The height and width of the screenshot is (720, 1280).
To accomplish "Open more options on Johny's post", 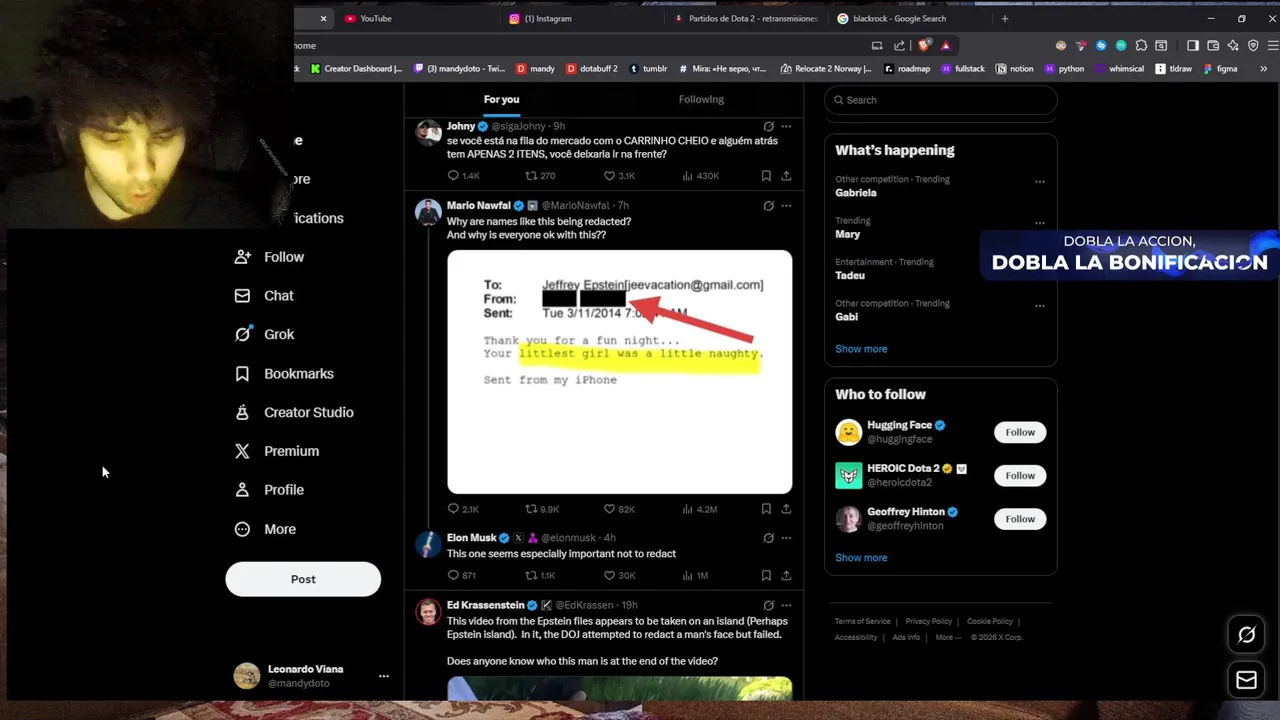I will click(786, 126).
